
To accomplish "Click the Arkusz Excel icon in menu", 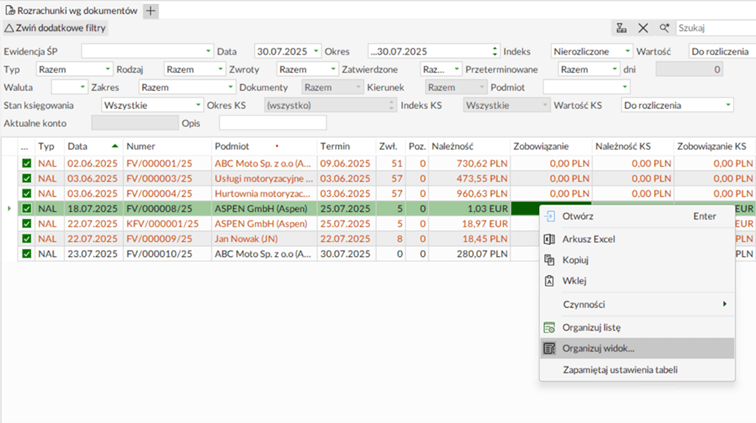I will pos(549,239).
